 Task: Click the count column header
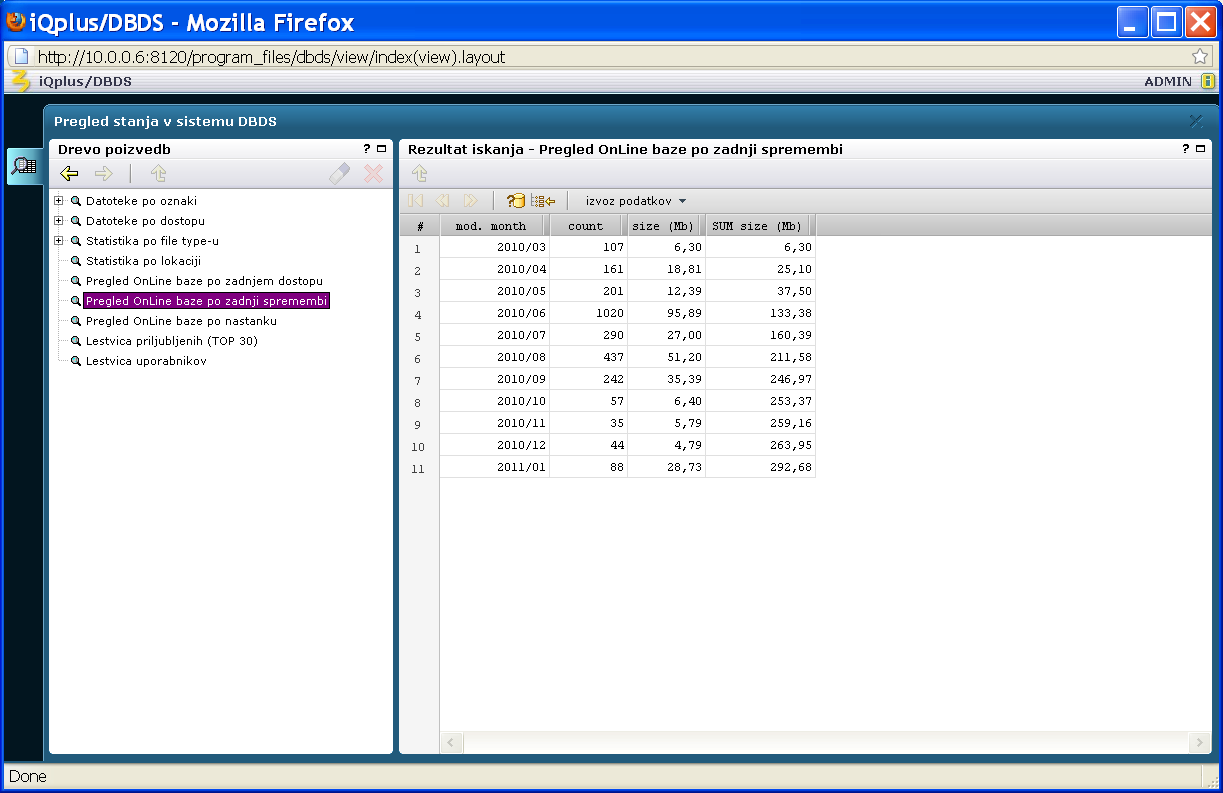coord(588,226)
